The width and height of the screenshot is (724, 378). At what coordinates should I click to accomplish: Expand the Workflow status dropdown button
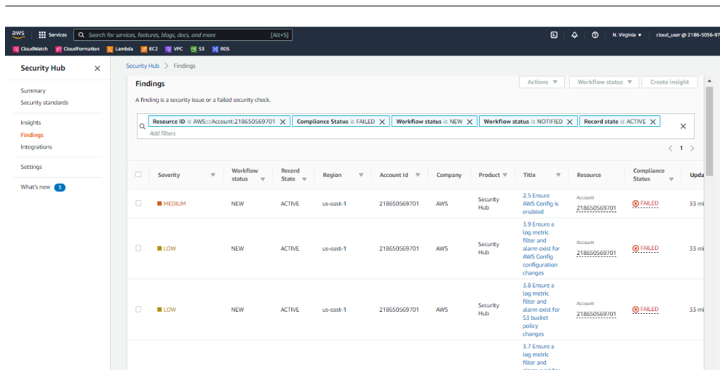(604, 82)
